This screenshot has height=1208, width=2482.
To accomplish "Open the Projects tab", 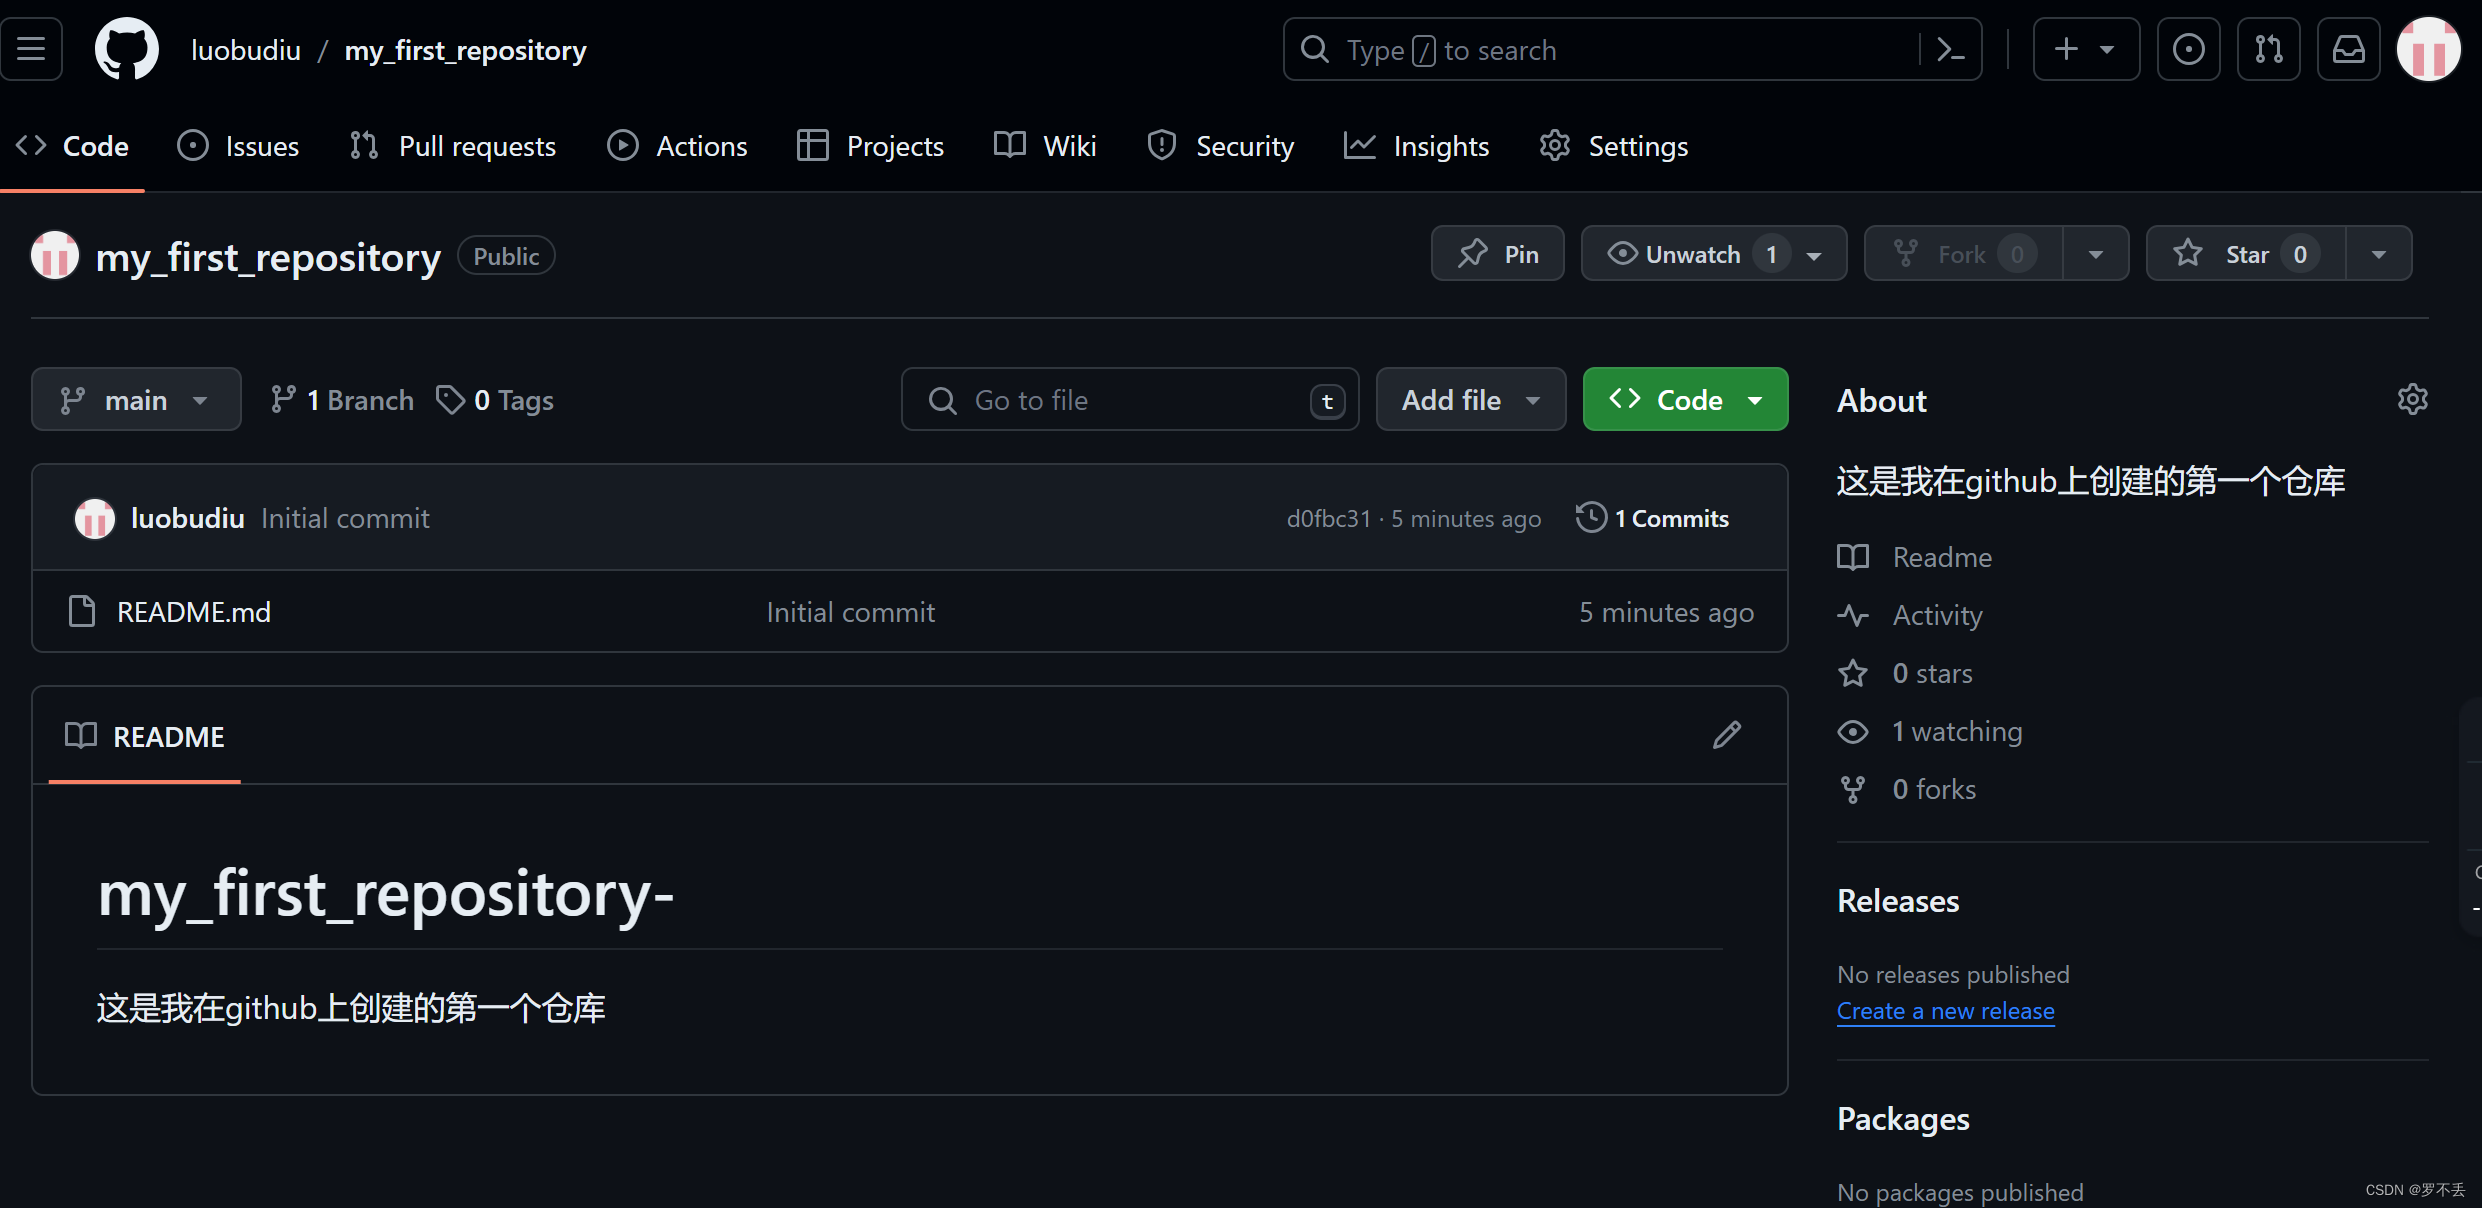I will (871, 146).
